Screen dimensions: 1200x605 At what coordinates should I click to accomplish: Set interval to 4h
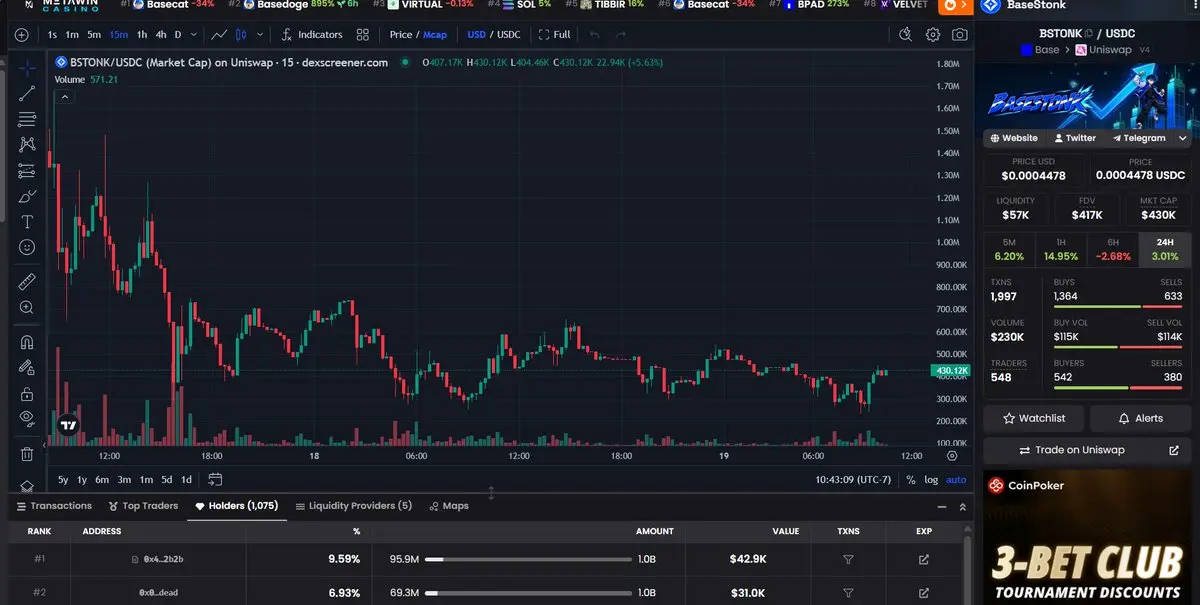(161, 34)
